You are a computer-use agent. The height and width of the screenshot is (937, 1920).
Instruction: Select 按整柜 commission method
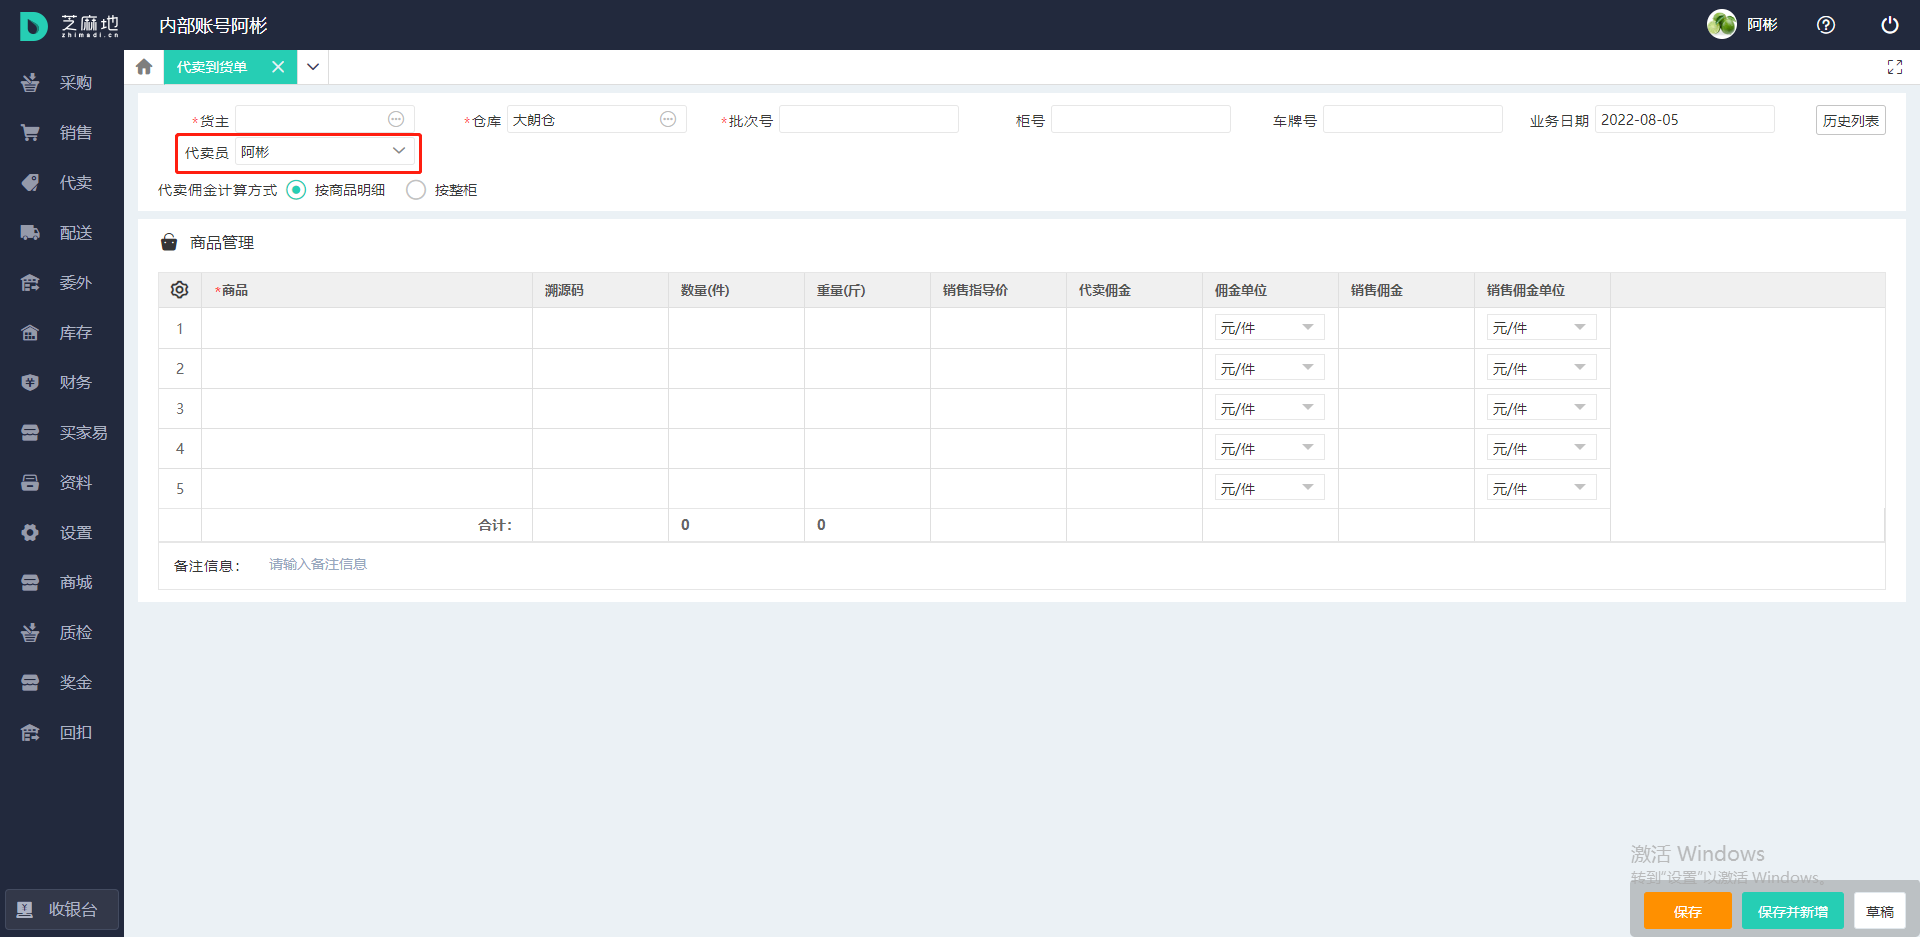(416, 190)
